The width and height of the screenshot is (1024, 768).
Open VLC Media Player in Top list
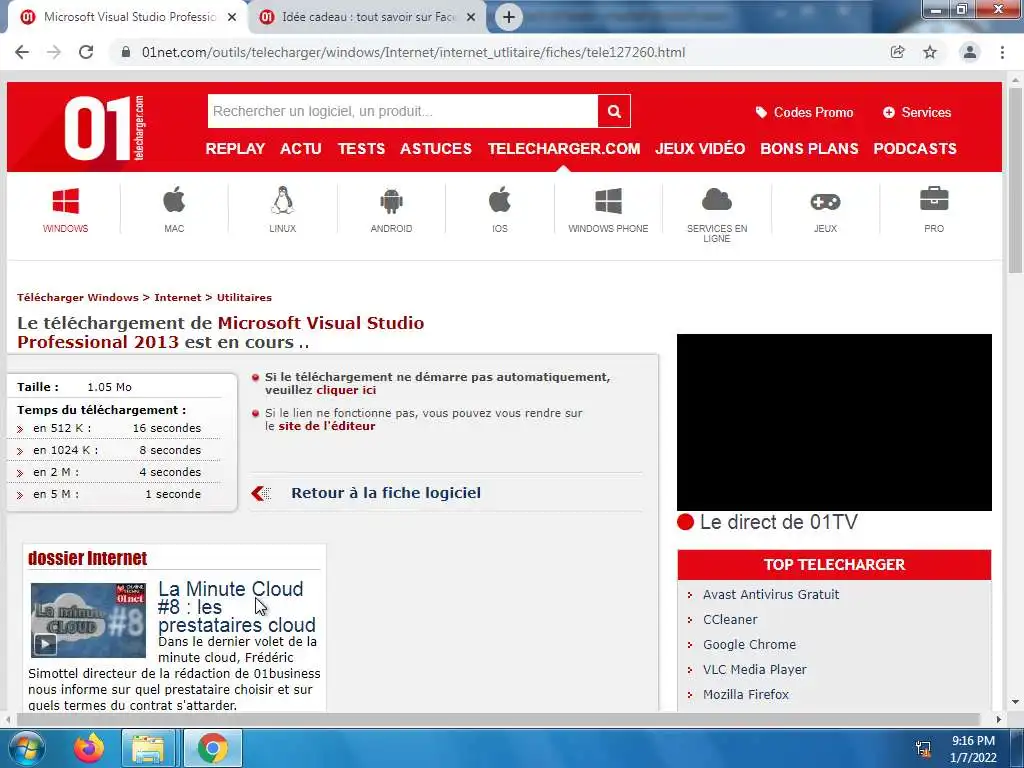point(754,669)
